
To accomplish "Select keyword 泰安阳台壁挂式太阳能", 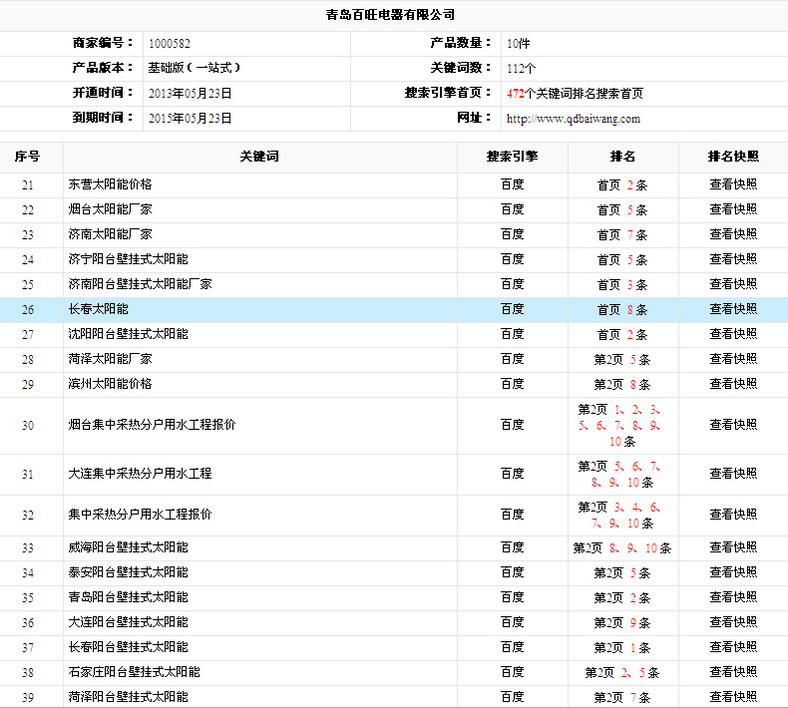I will pyautogui.click(x=128, y=572).
